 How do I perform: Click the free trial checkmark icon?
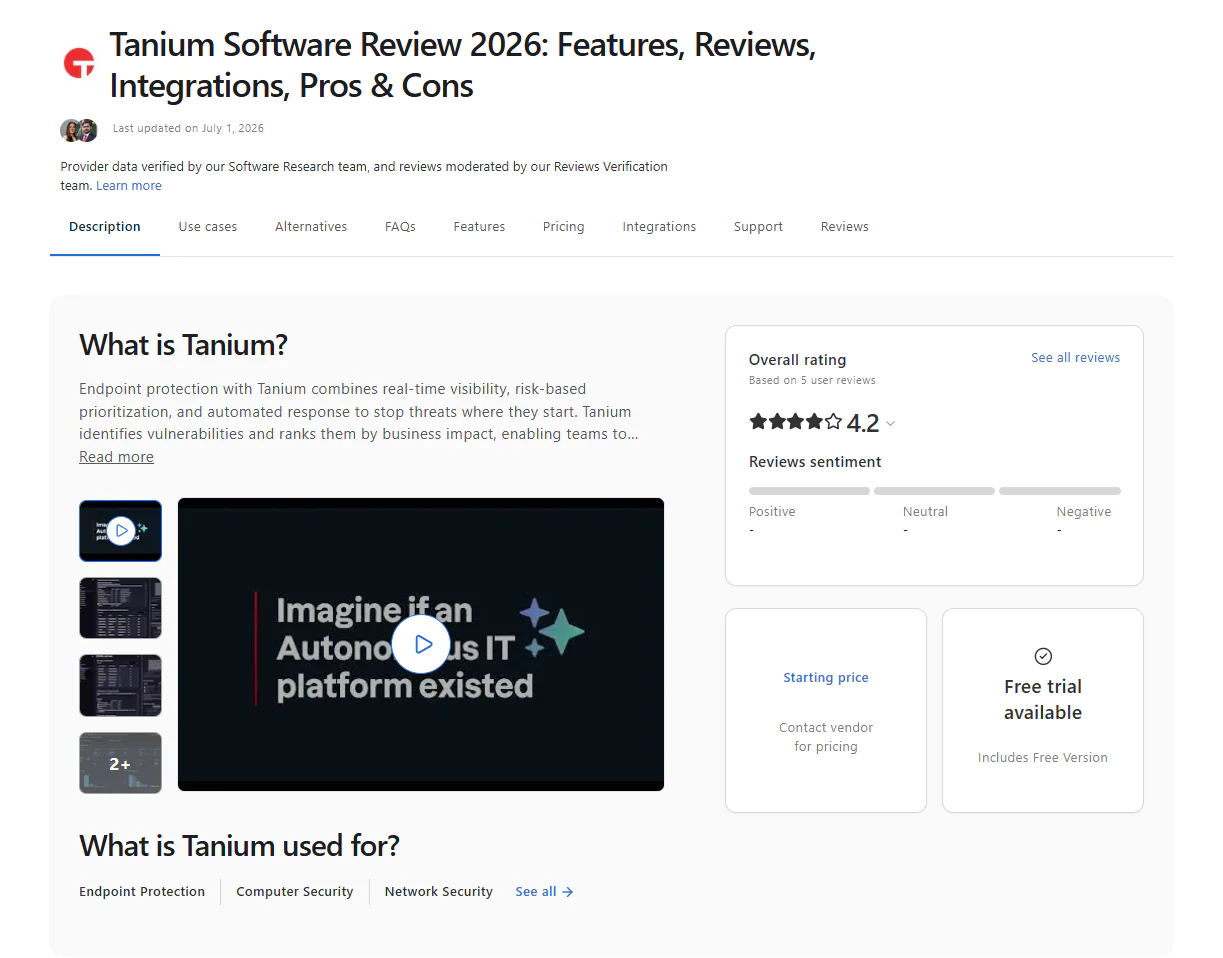(x=1043, y=656)
